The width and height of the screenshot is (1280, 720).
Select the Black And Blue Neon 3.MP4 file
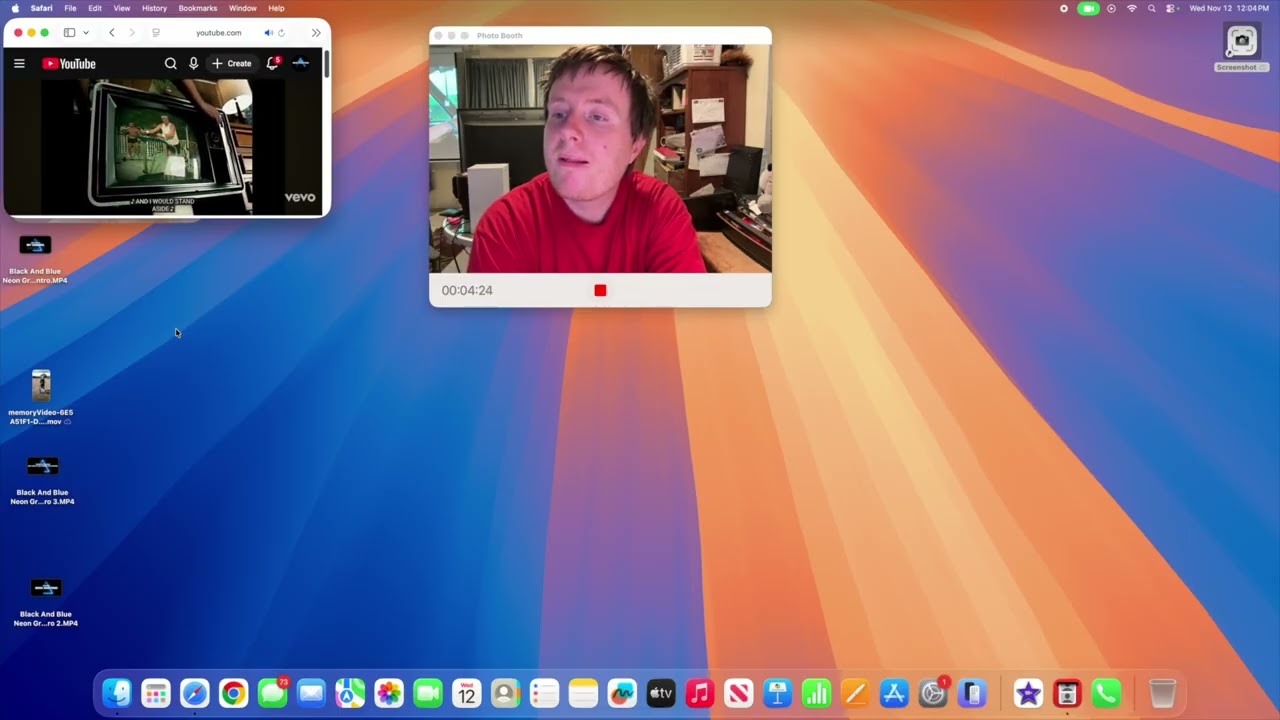(x=42, y=481)
